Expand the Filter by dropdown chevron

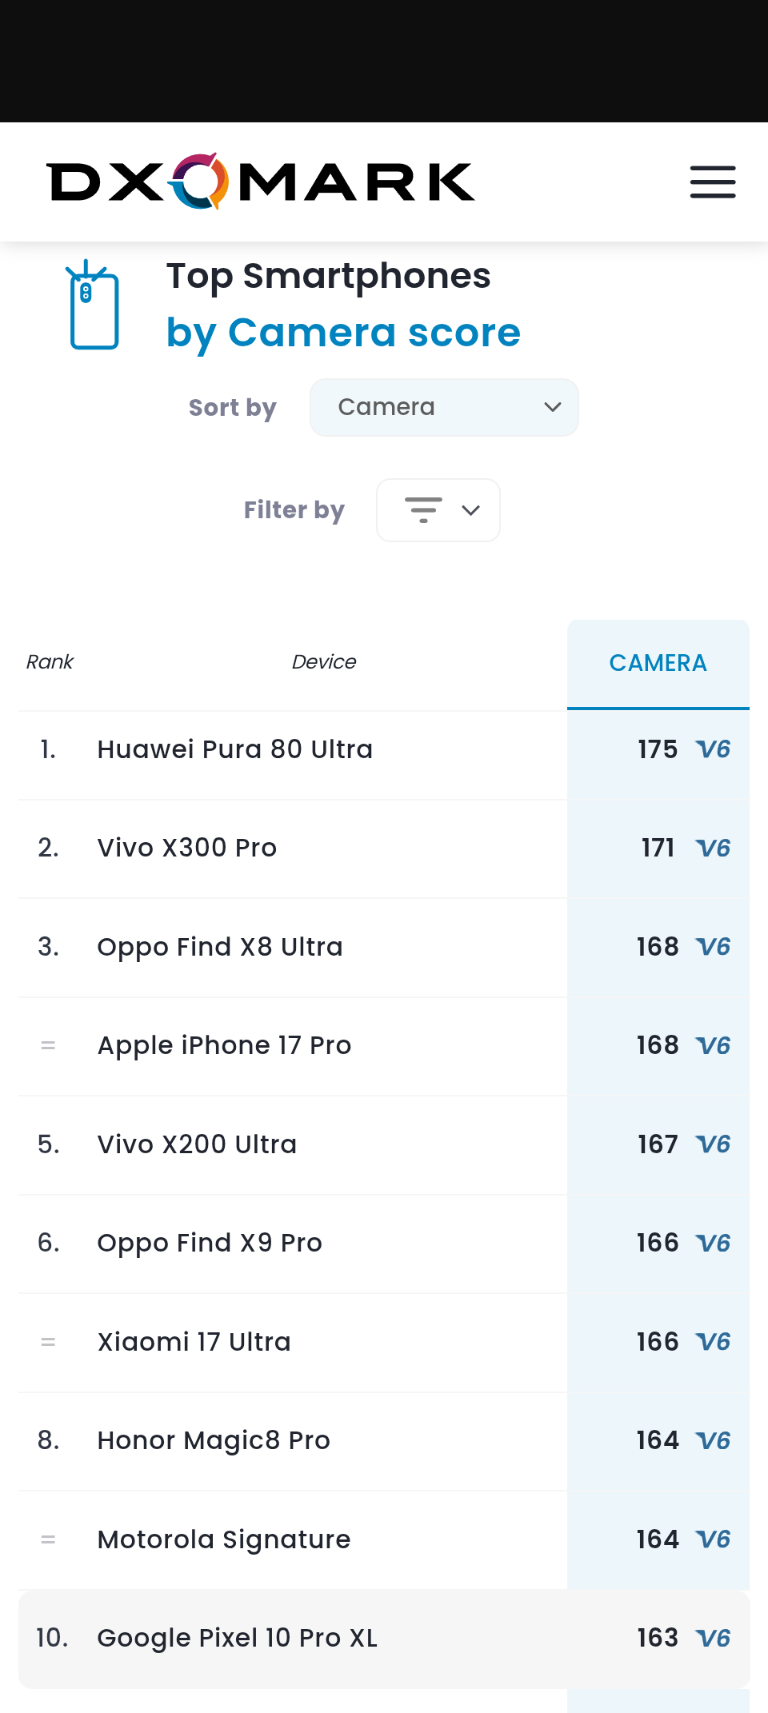(471, 510)
